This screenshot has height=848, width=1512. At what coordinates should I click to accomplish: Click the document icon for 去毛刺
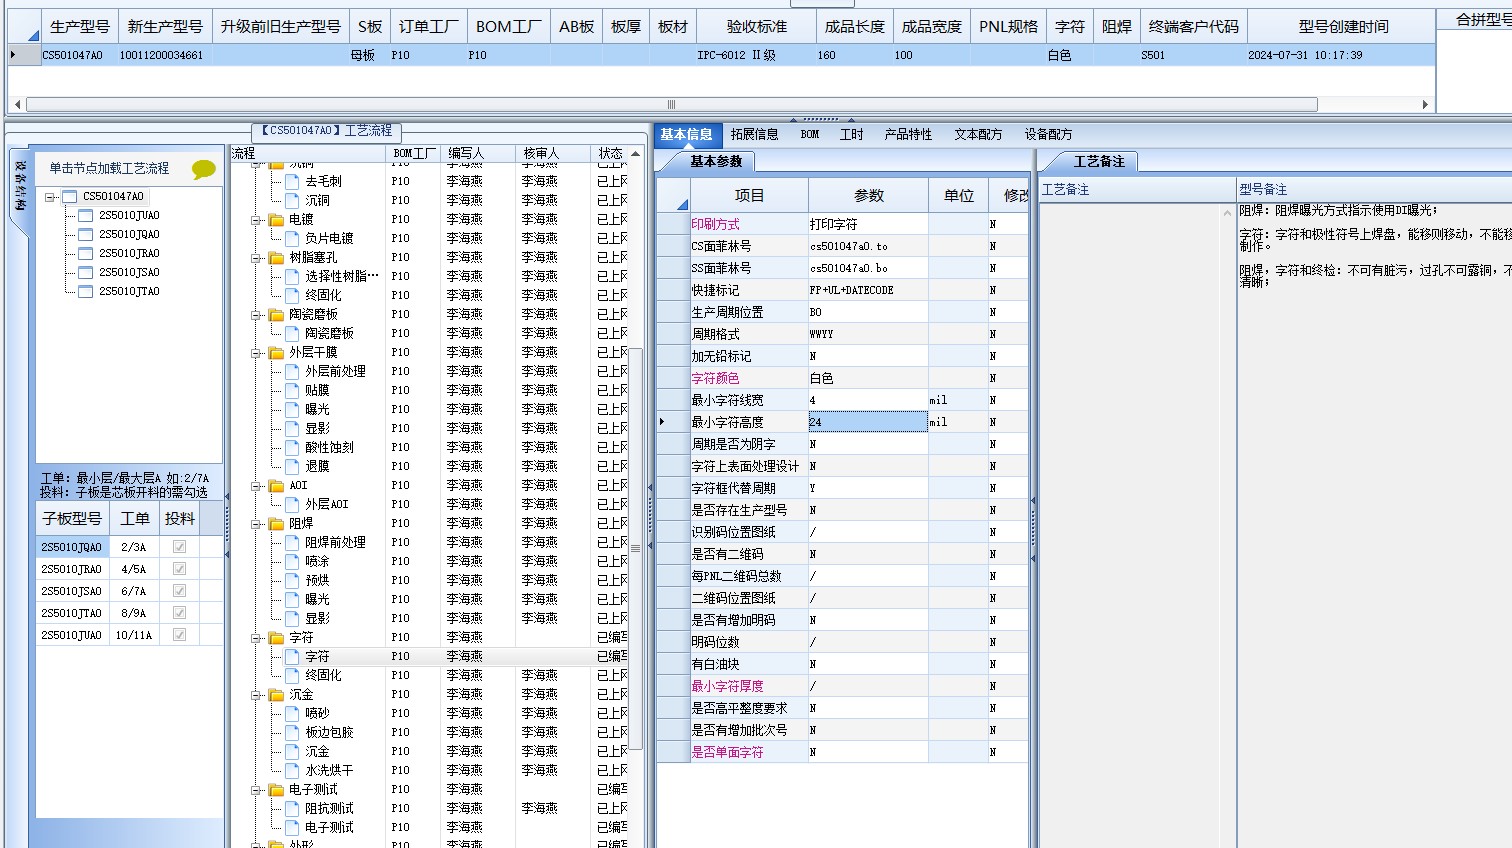[292, 182]
